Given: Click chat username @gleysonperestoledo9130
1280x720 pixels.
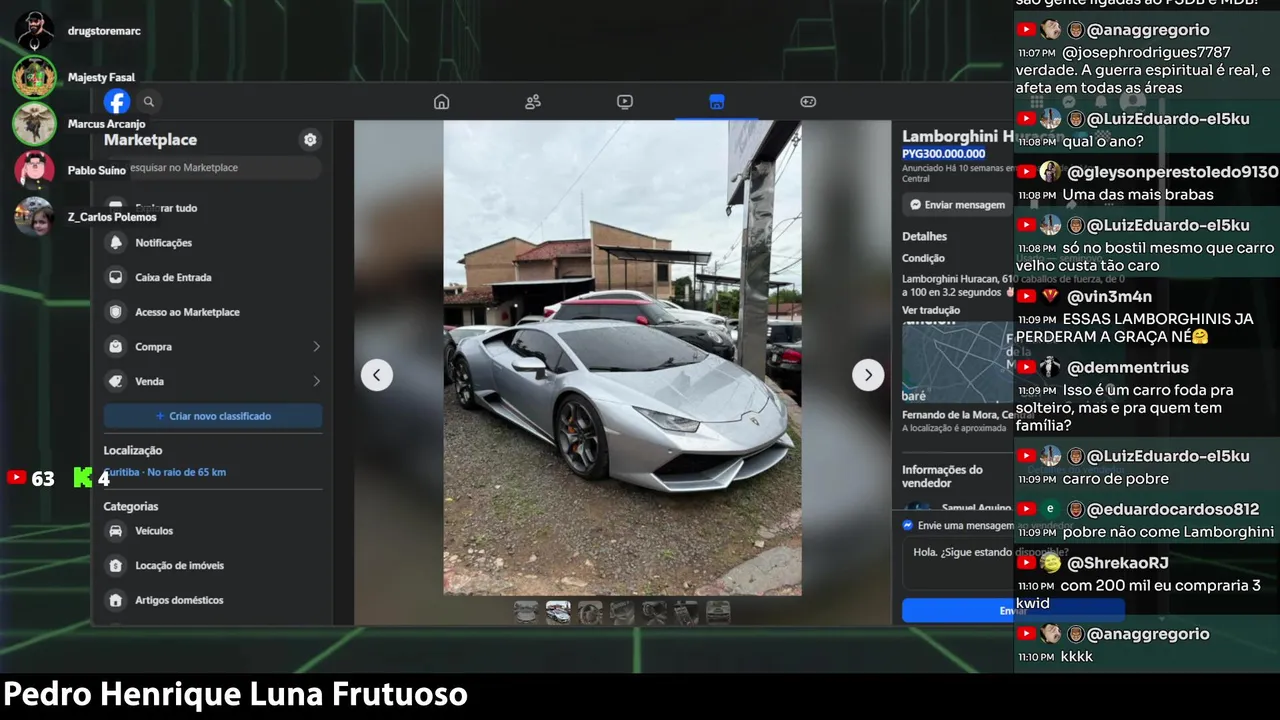Looking at the screenshot, I should (x=1172, y=172).
